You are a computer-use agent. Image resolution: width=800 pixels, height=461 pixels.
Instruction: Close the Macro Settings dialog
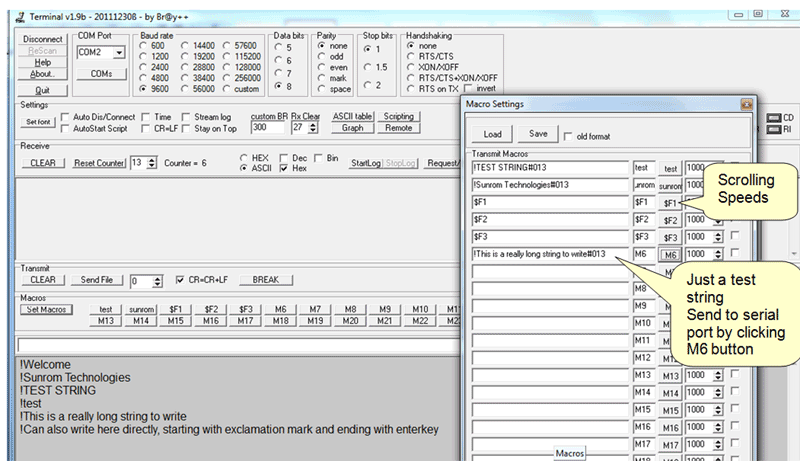745,104
